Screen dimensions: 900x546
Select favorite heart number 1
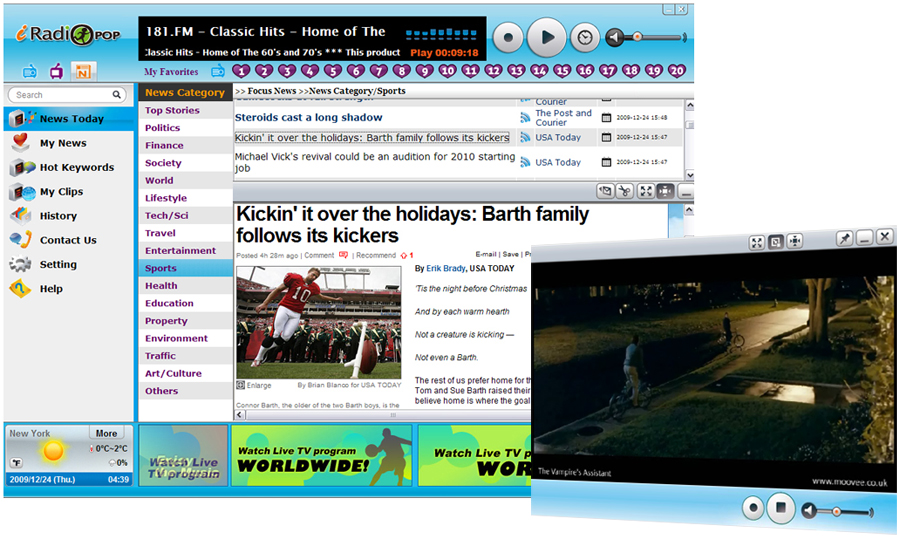point(241,71)
